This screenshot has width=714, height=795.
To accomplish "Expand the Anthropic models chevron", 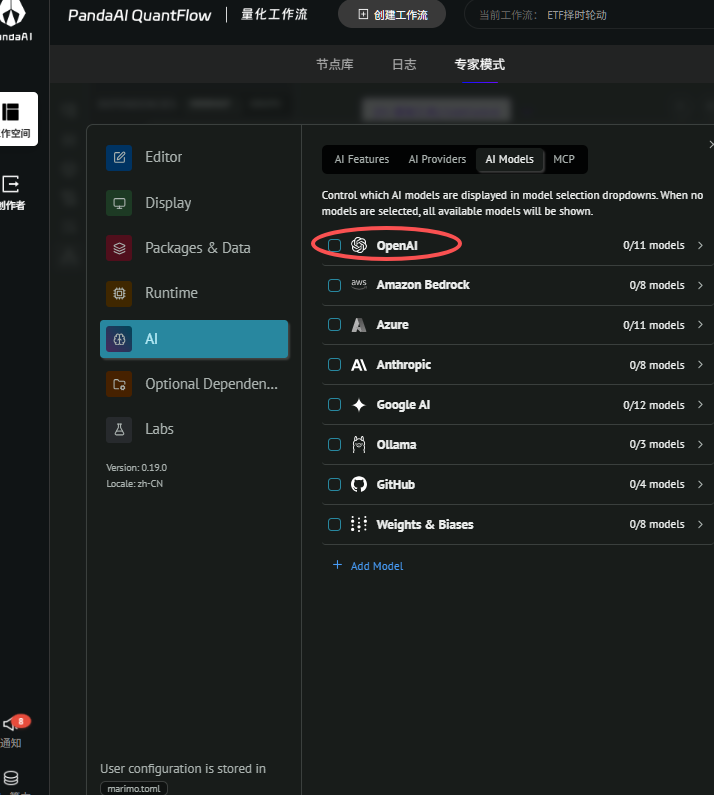I will [x=700, y=365].
